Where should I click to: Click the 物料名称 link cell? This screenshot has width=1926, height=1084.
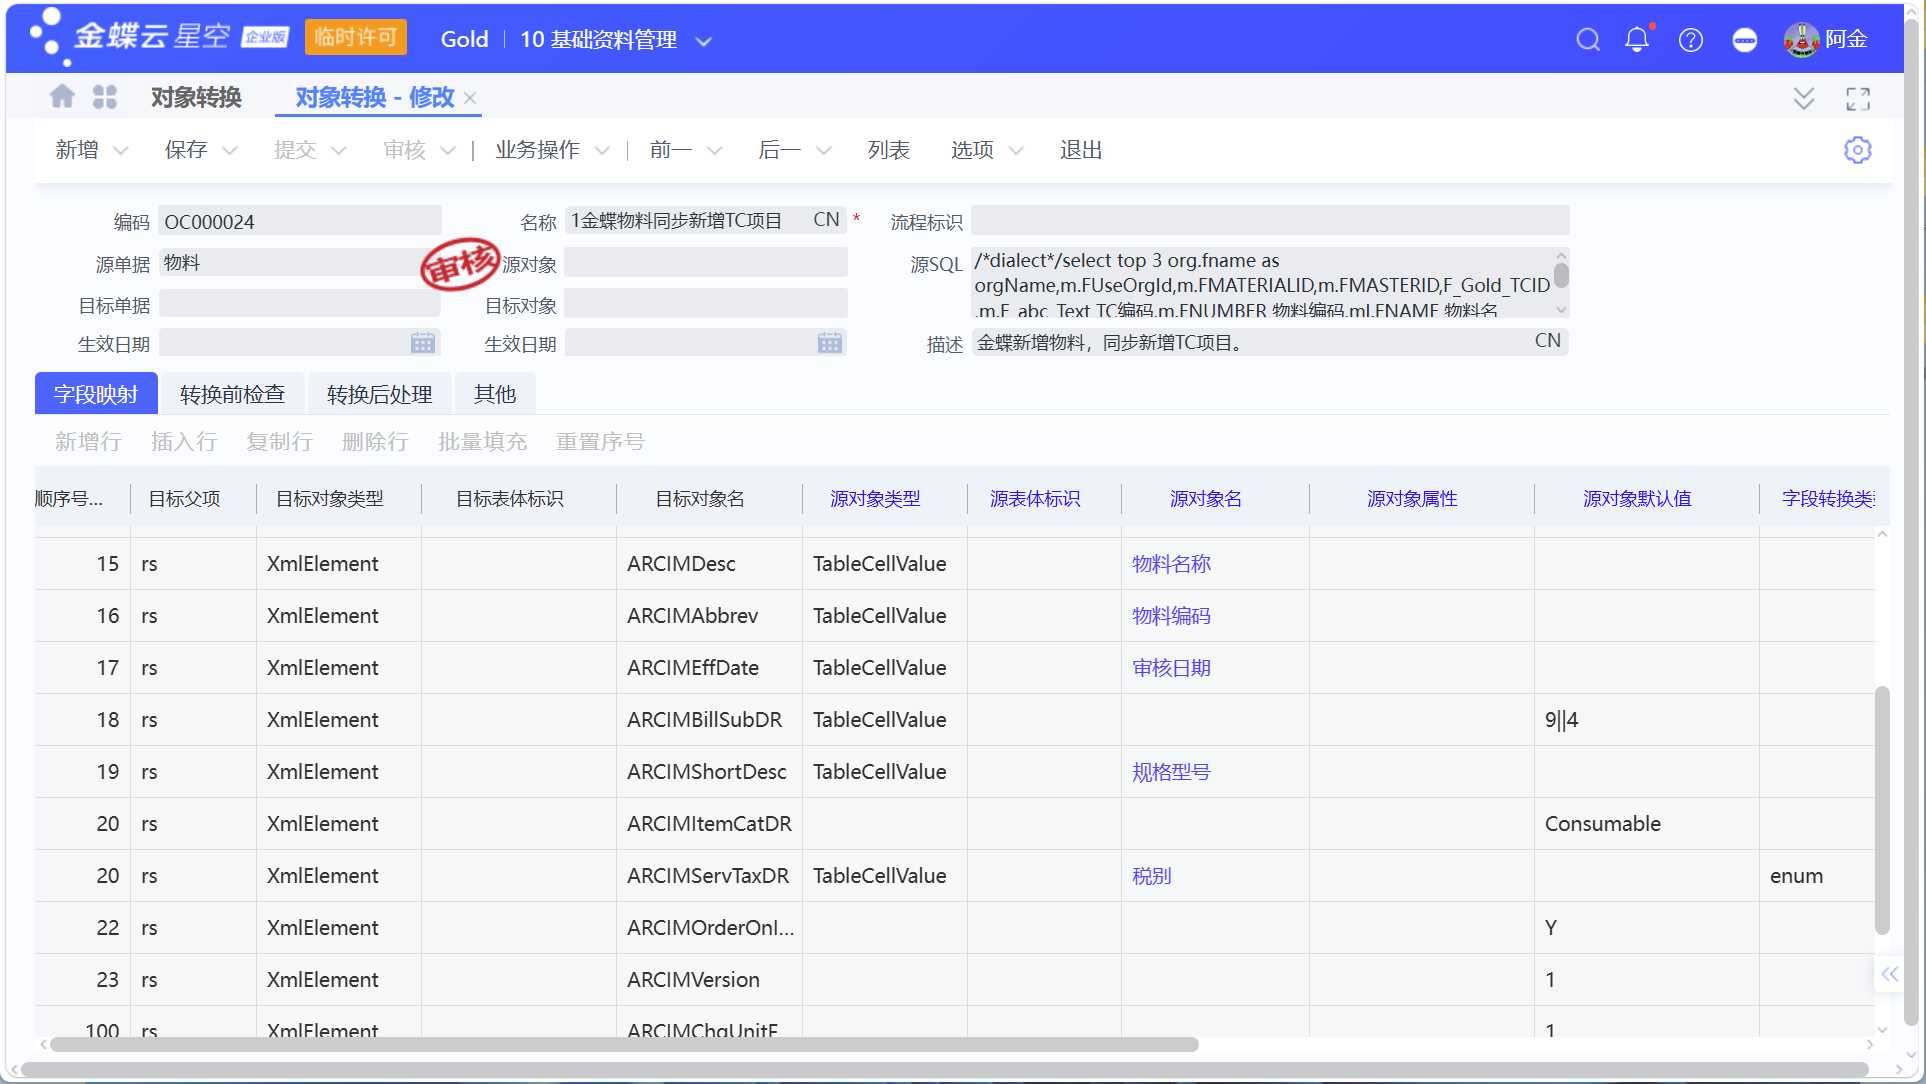pos(1171,564)
